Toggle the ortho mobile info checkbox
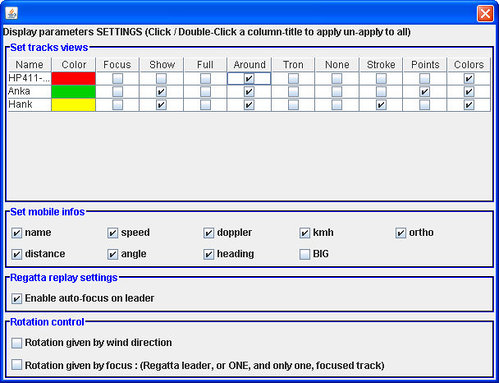This screenshot has width=499, height=383. click(x=401, y=233)
